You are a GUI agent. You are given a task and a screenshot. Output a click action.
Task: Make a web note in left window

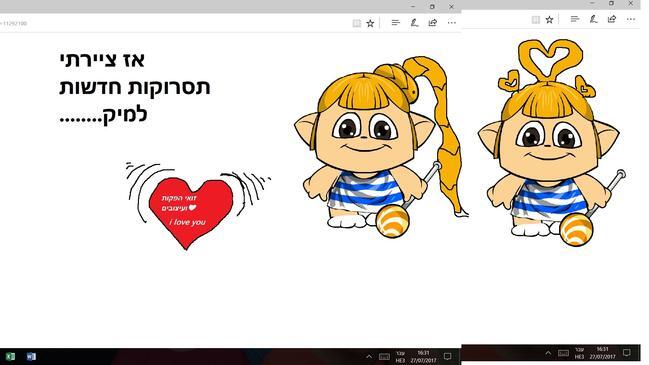tap(414, 23)
